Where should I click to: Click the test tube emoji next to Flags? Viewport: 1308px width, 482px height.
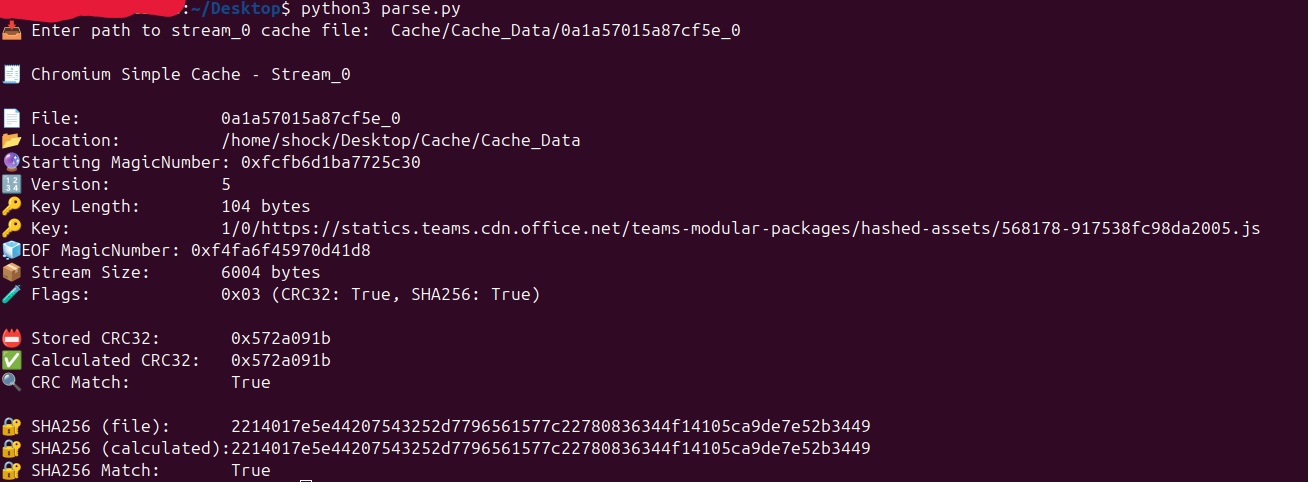point(11,294)
